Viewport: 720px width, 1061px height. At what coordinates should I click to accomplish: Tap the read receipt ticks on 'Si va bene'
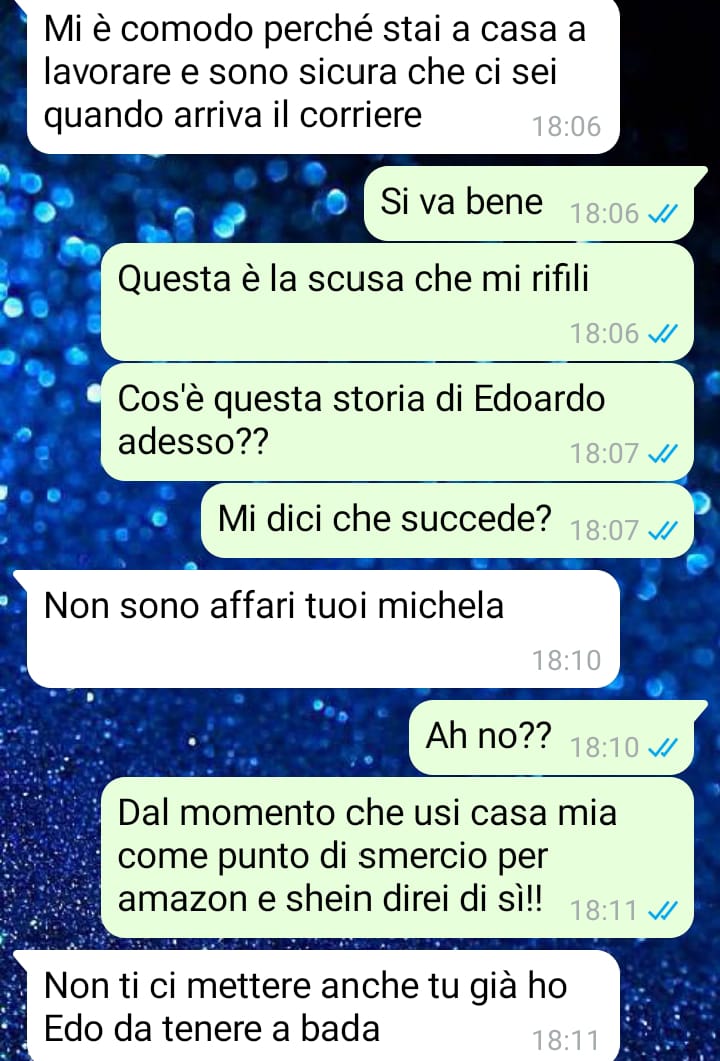point(663,215)
